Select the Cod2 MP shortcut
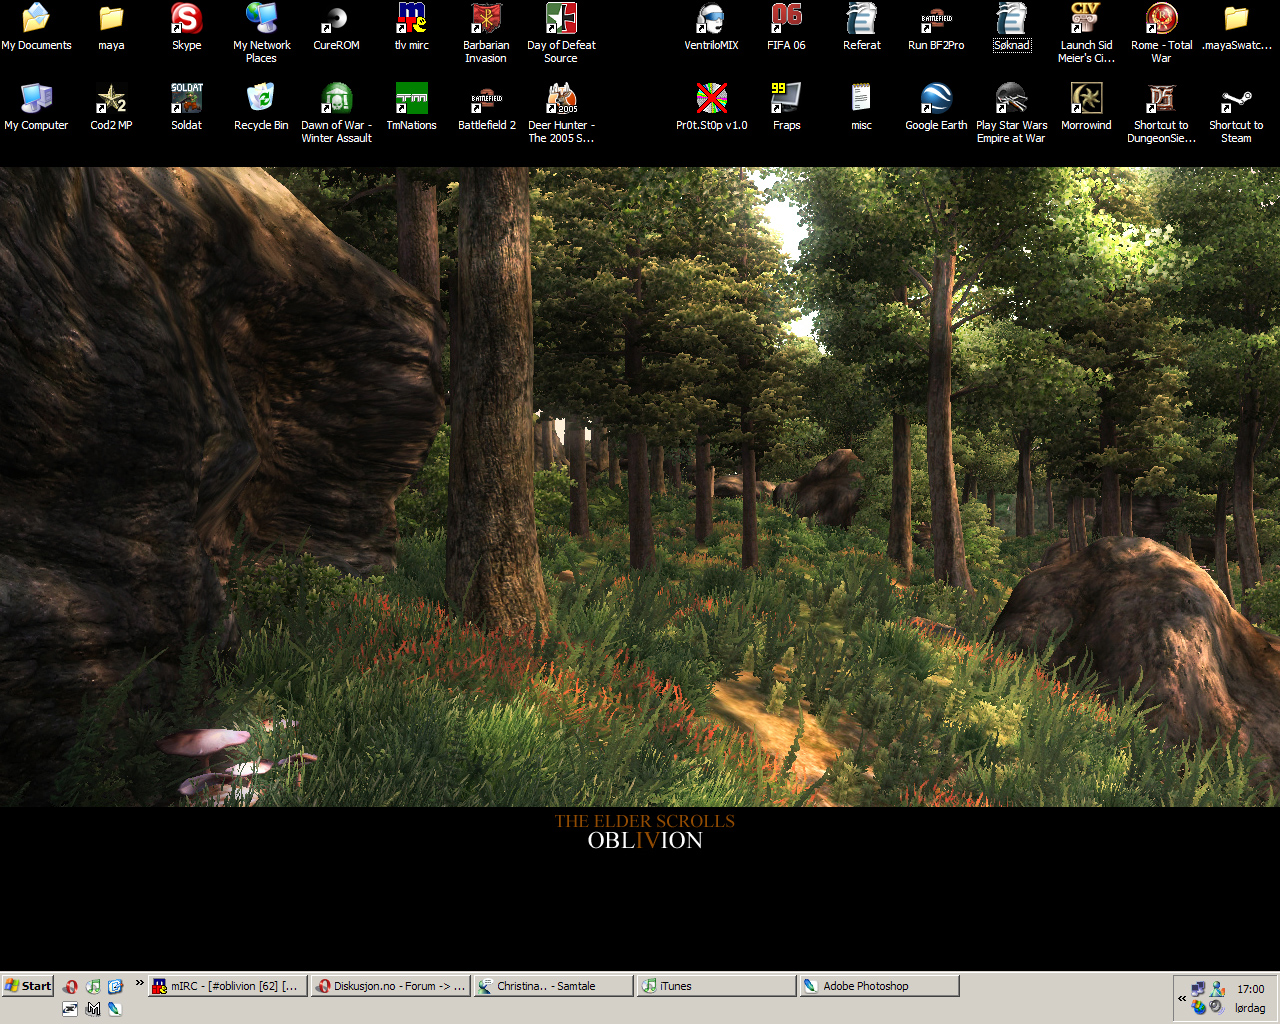Viewport: 1280px width, 1024px height. [111, 107]
